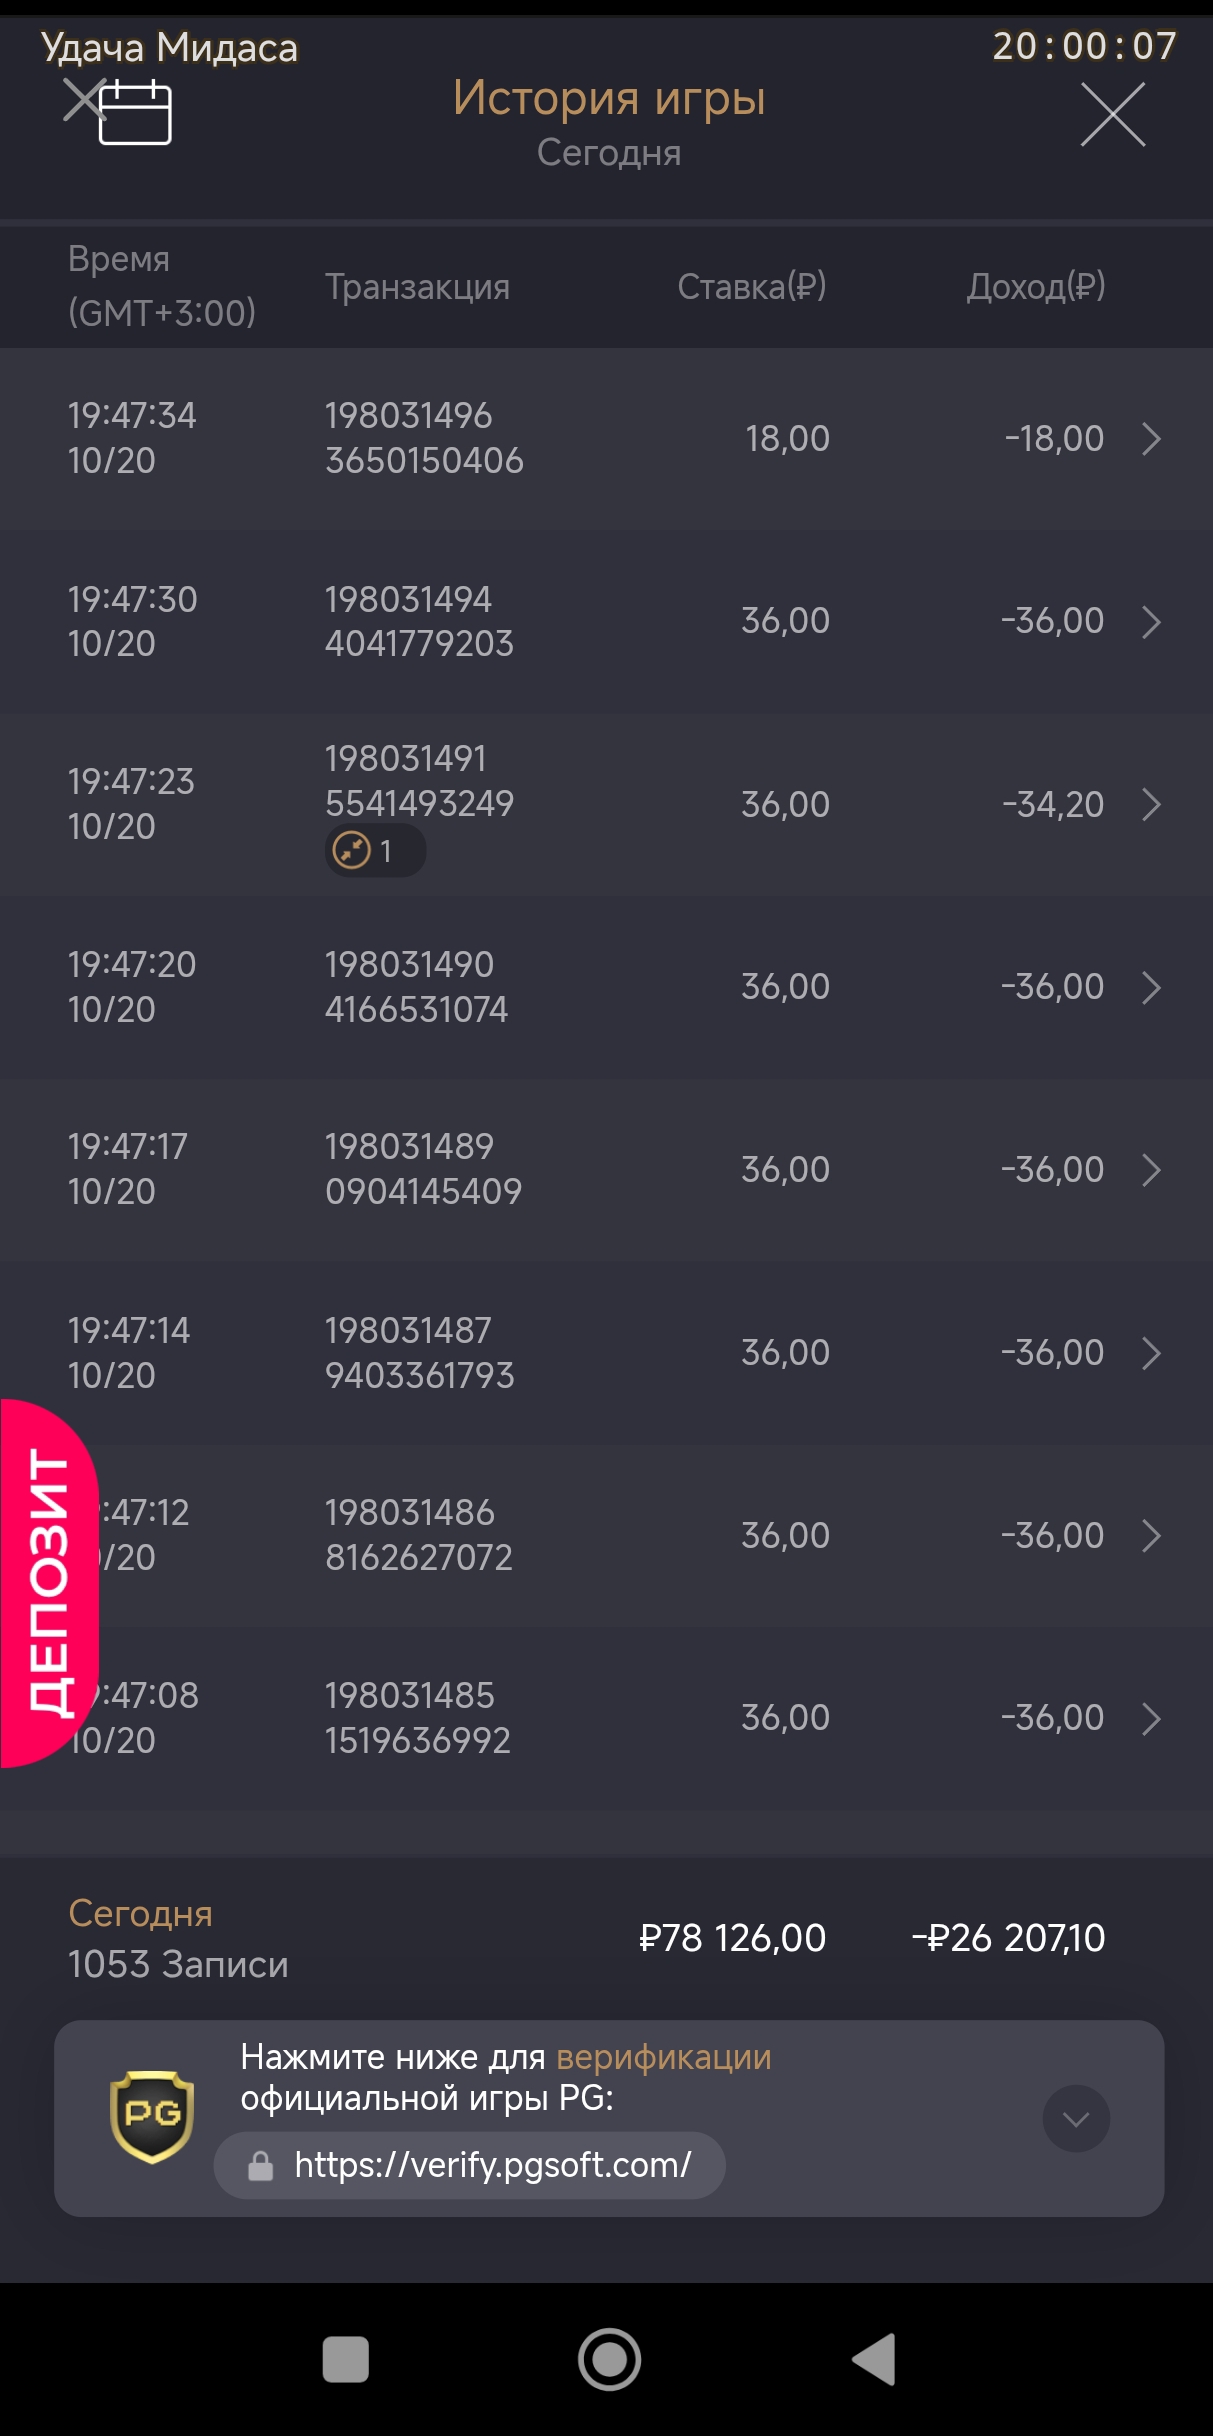Tap the free spin badge icon
The image size is (1213, 2436).
point(352,851)
